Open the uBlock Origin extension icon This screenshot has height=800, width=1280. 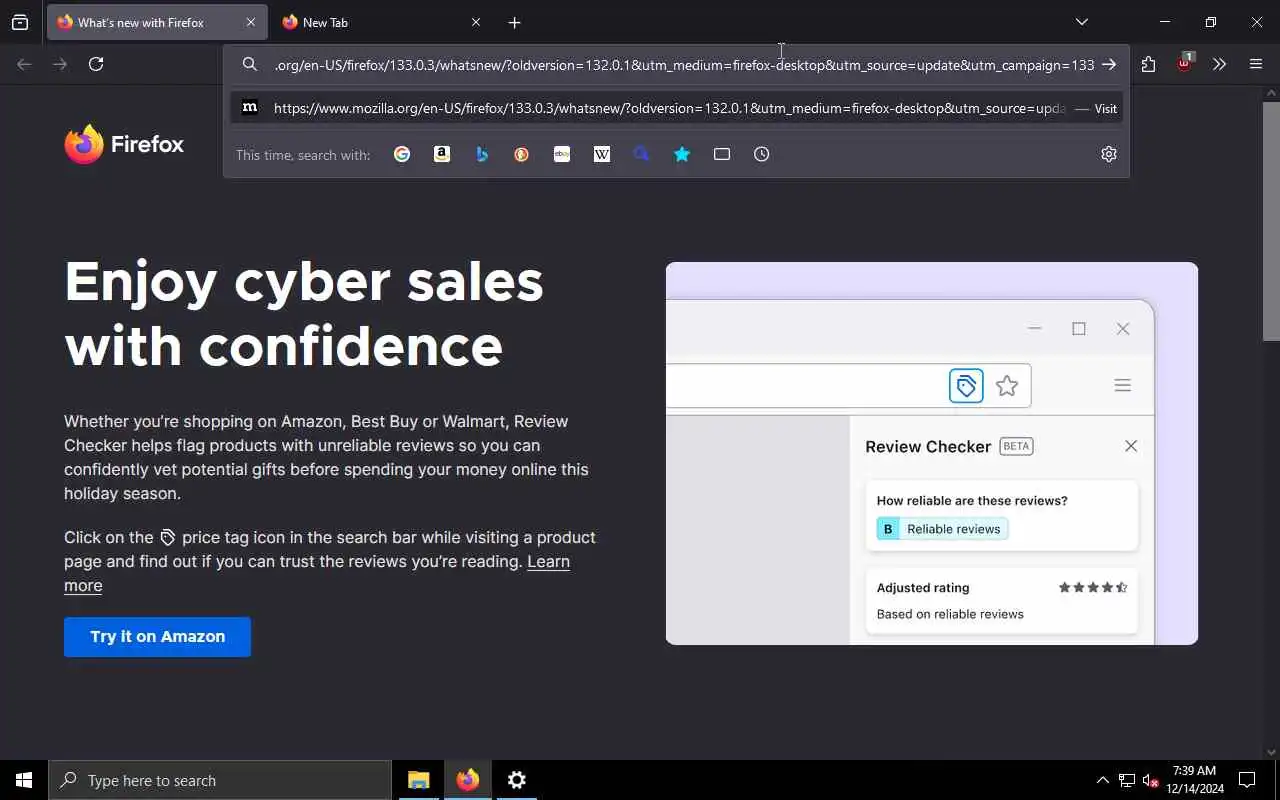(1185, 63)
